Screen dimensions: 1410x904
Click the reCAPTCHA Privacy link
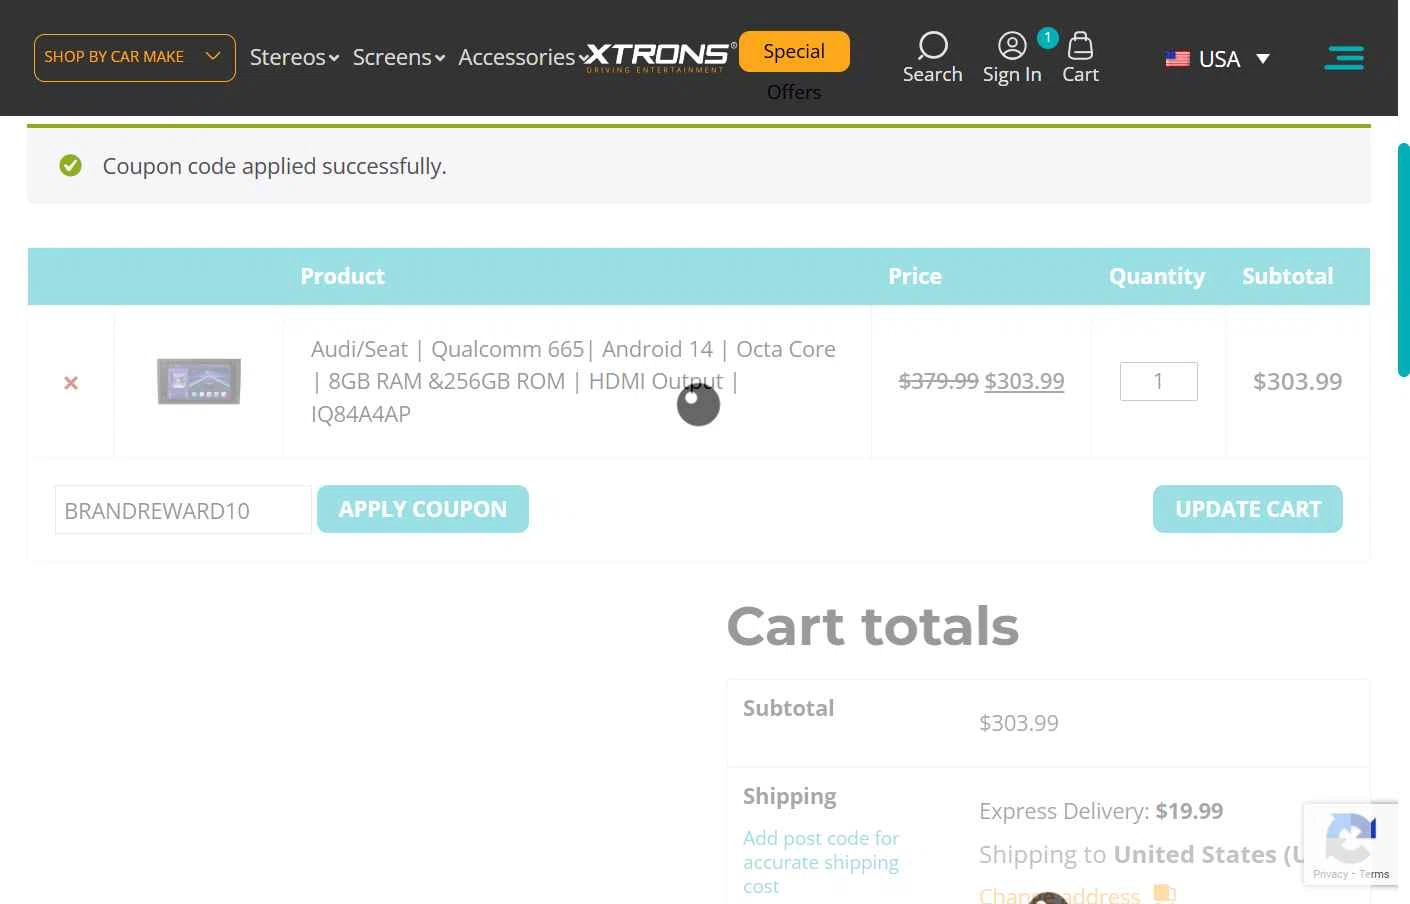[1330, 874]
